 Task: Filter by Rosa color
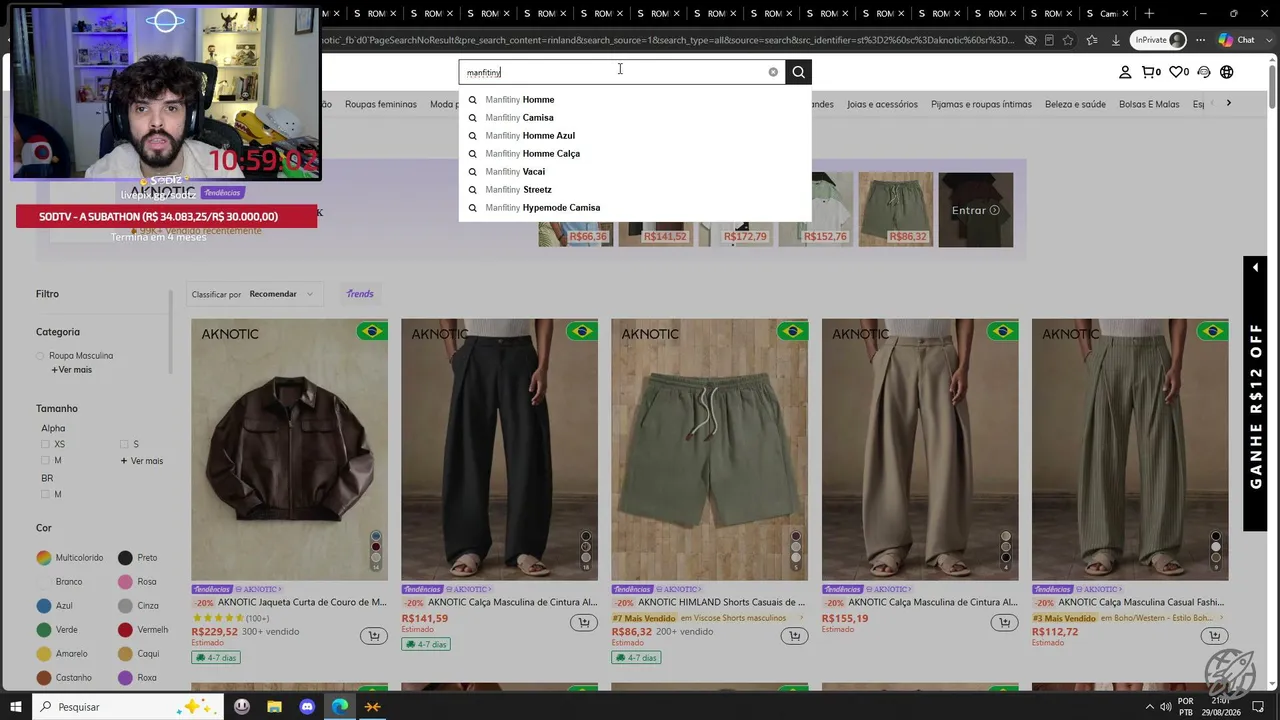[125, 582]
